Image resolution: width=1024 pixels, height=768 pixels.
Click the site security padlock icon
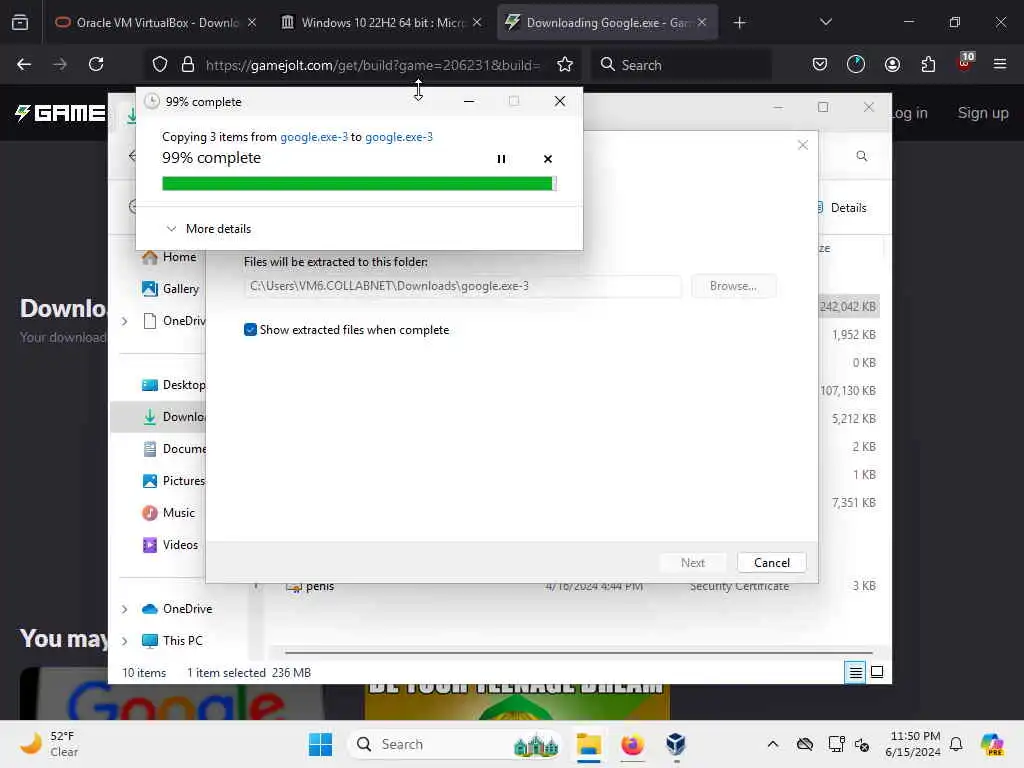(188, 64)
